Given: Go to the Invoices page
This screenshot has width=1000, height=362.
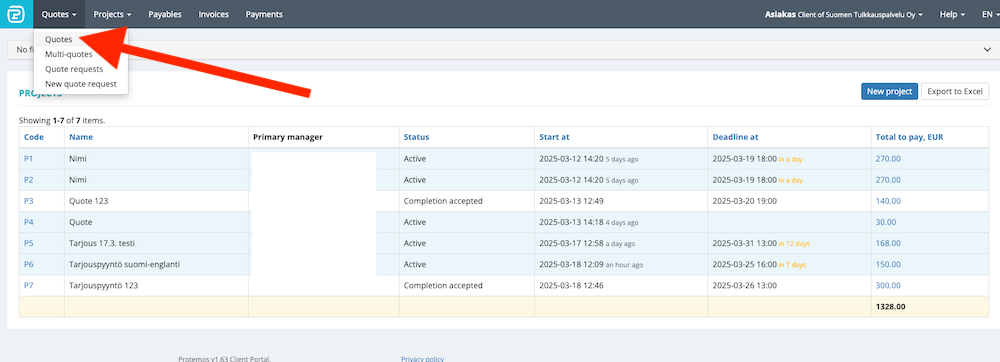Looking at the screenshot, I should point(214,14).
